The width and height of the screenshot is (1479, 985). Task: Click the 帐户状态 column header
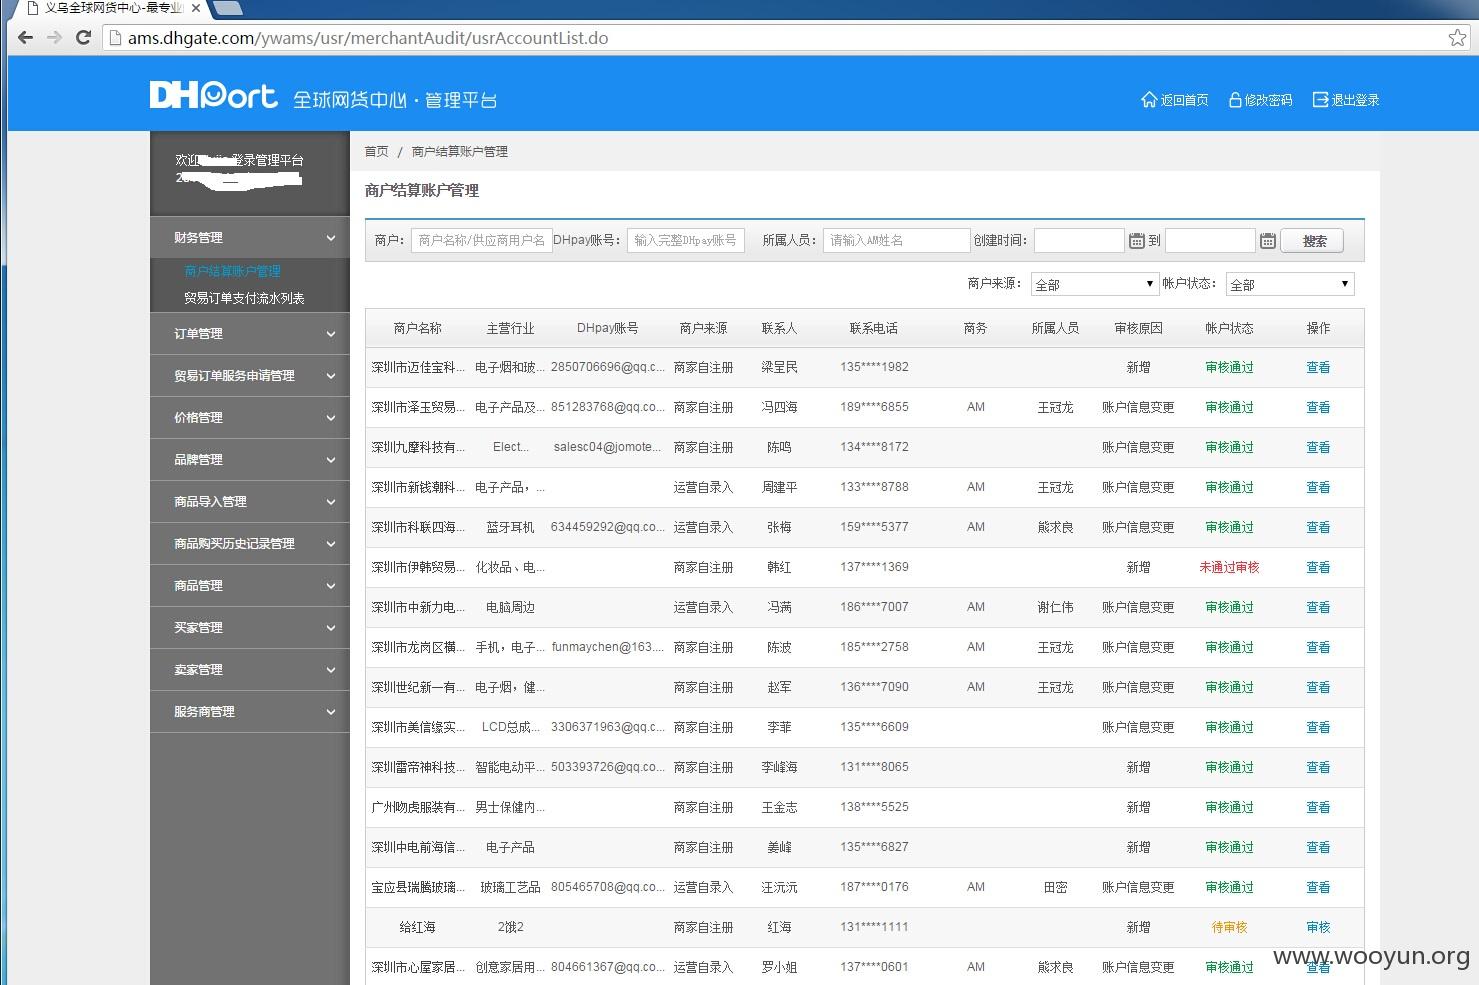[1229, 328]
